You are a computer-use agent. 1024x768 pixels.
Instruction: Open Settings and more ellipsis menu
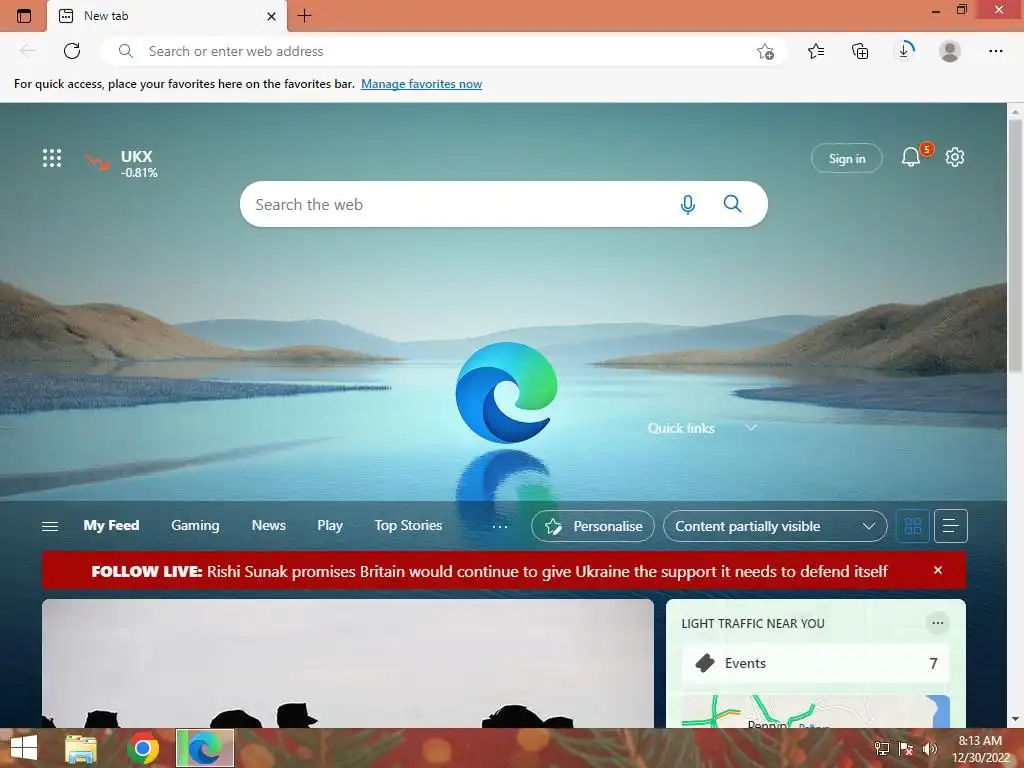(995, 51)
